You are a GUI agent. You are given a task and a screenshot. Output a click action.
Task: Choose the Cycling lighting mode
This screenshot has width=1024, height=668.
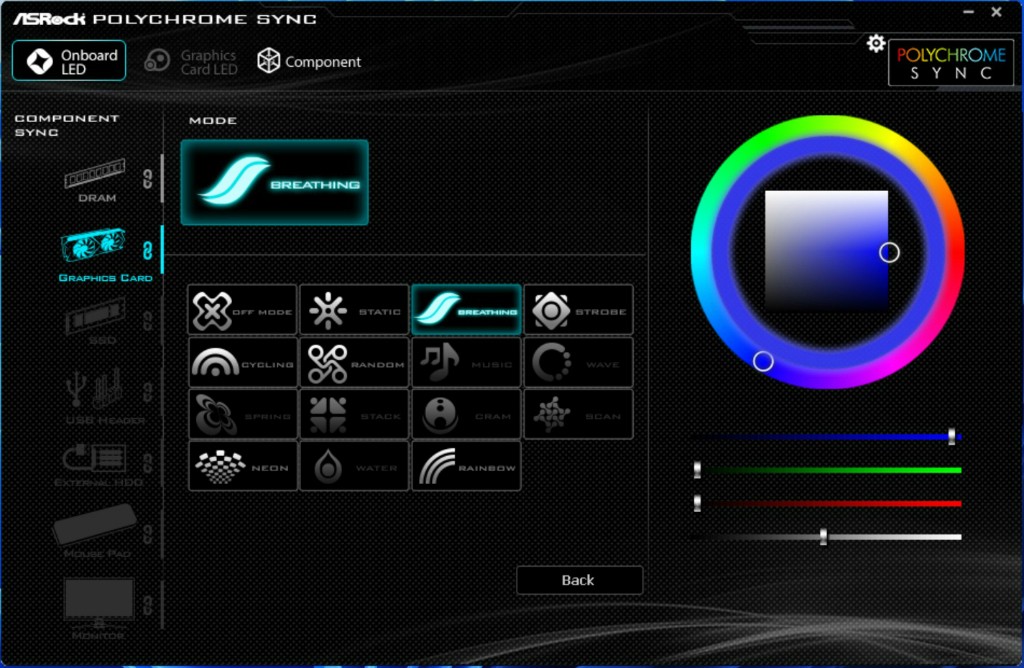pyautogui.click(x=242, y=362)
